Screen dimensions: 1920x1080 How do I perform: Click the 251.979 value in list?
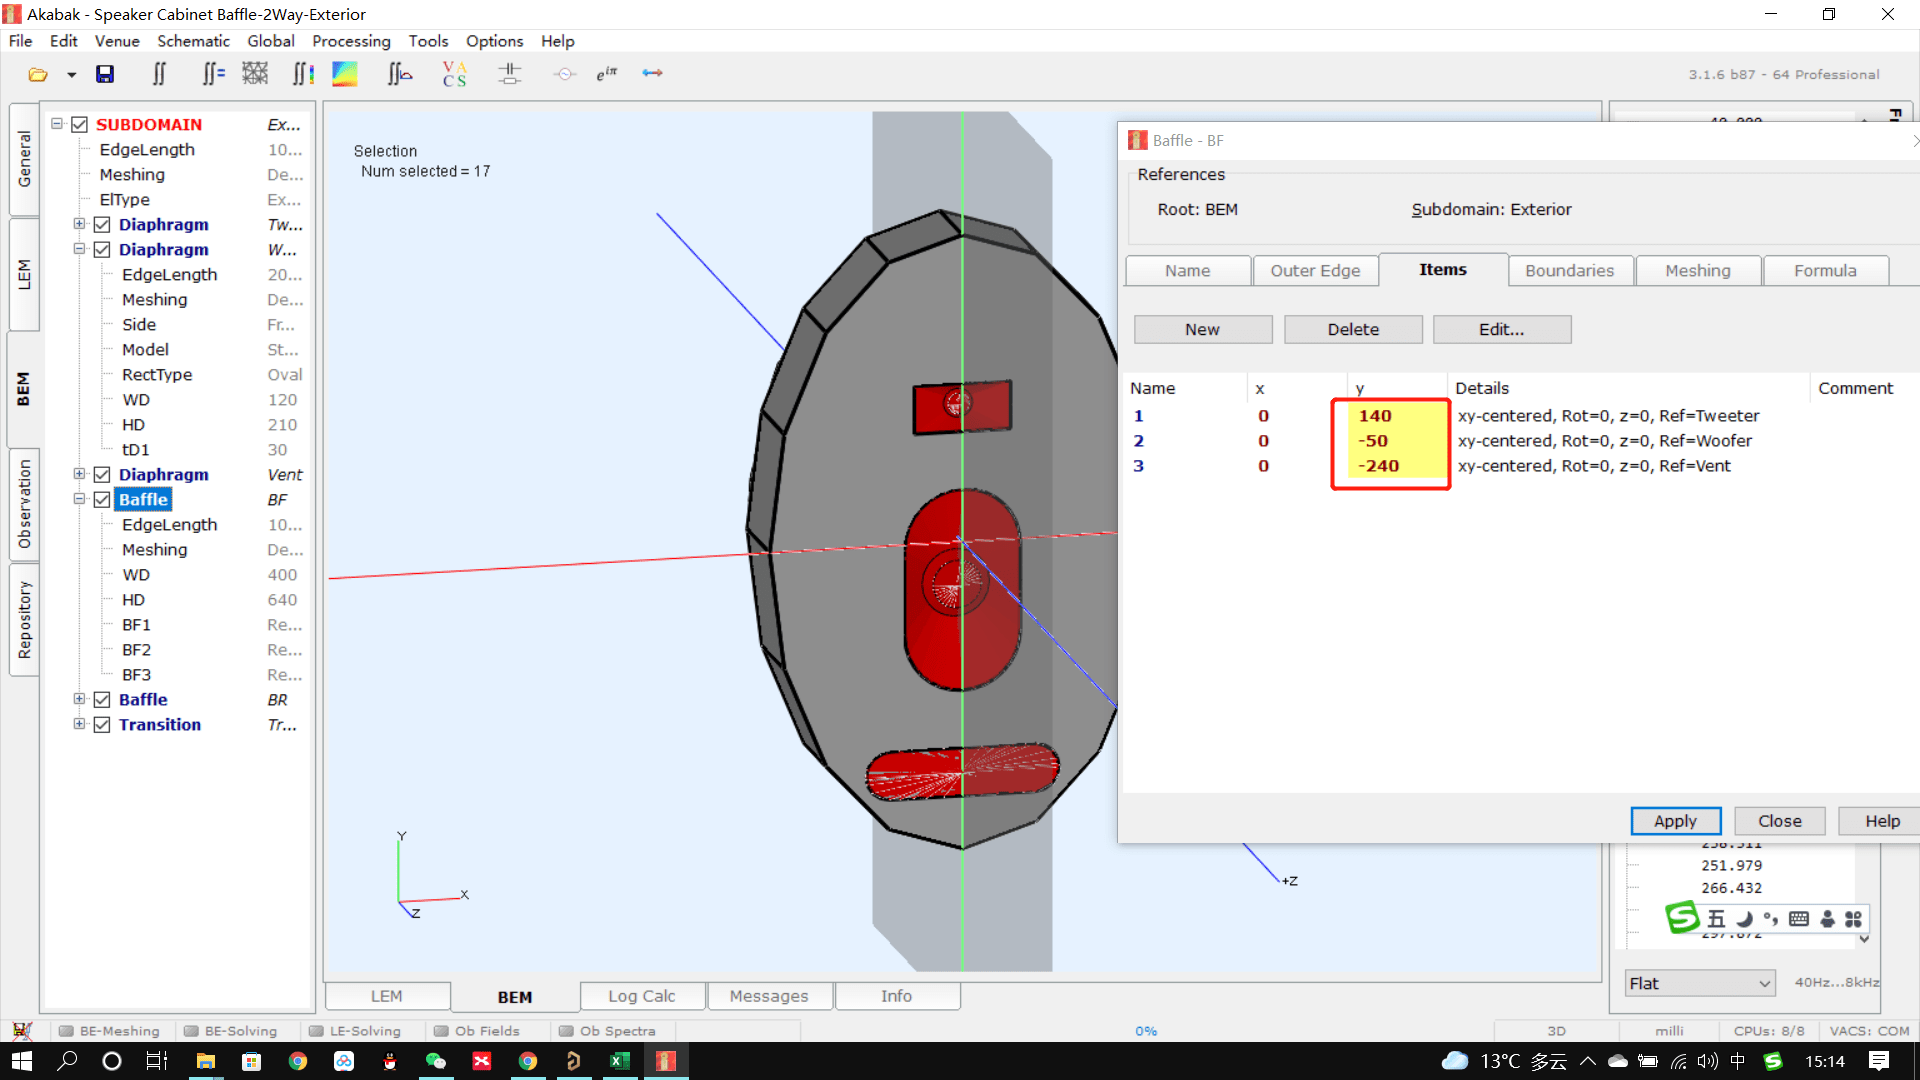pyautogui.click(x=1731, y=866)
